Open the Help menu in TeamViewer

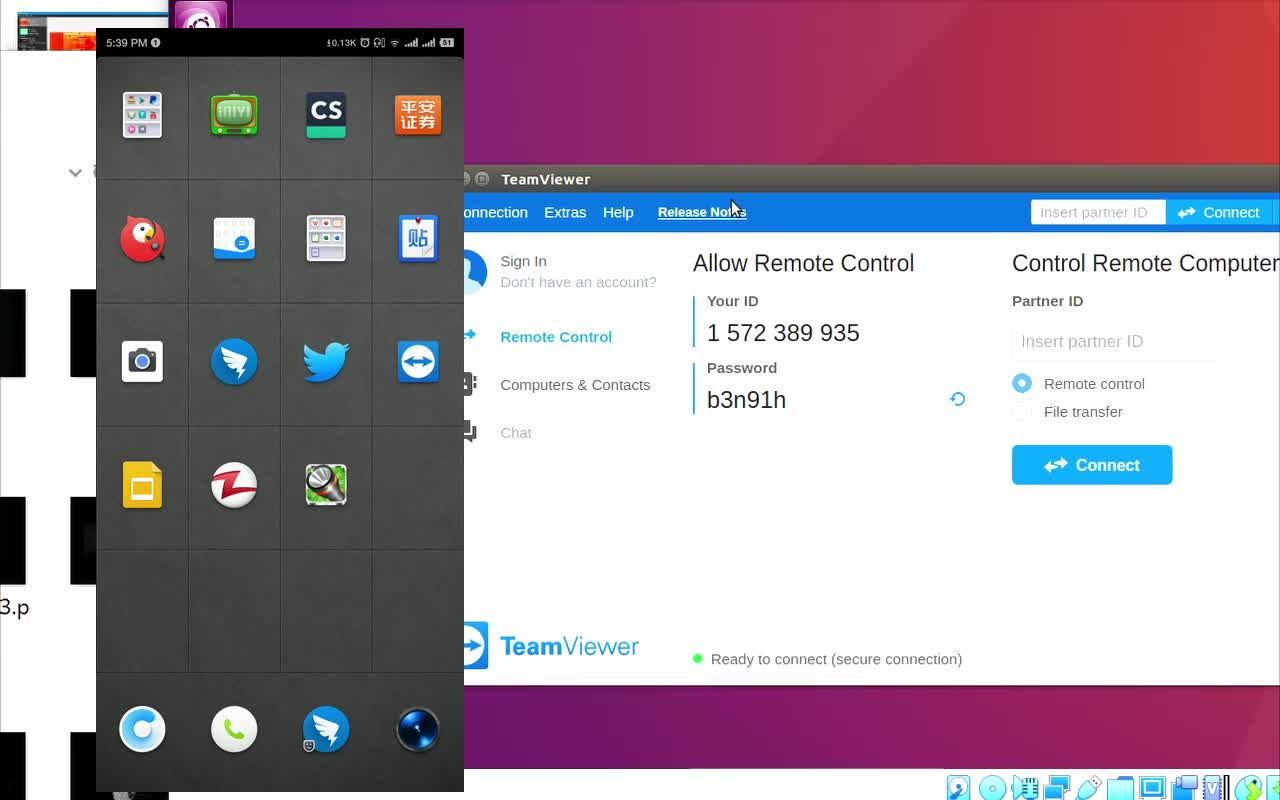618,212
